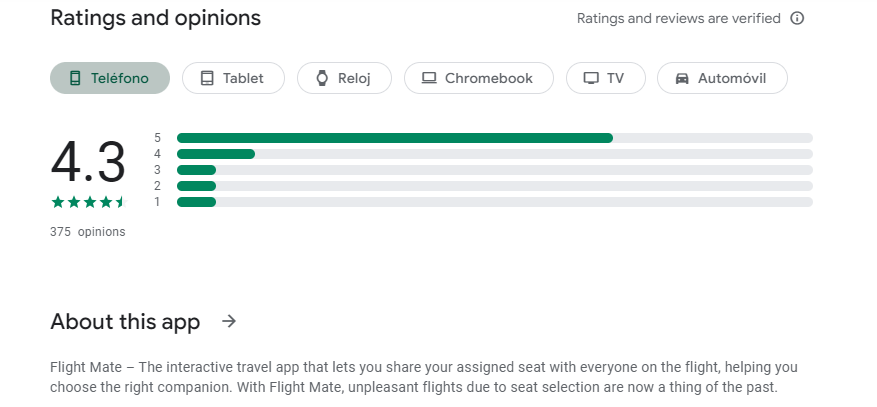Expand About this app with arrow
Viewport: 877px width, 407px height.
[x=229, y=321]
